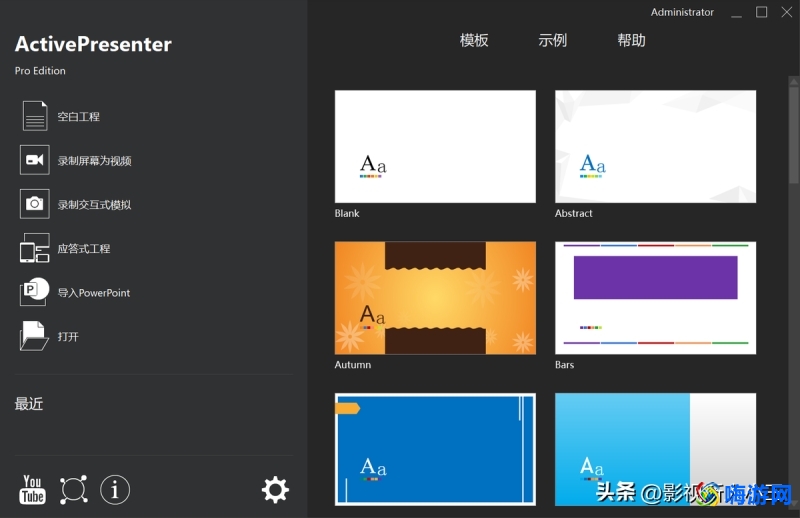Open the 帮助 tab
This screenshot has height=518, width=800.
click(632, 40)
